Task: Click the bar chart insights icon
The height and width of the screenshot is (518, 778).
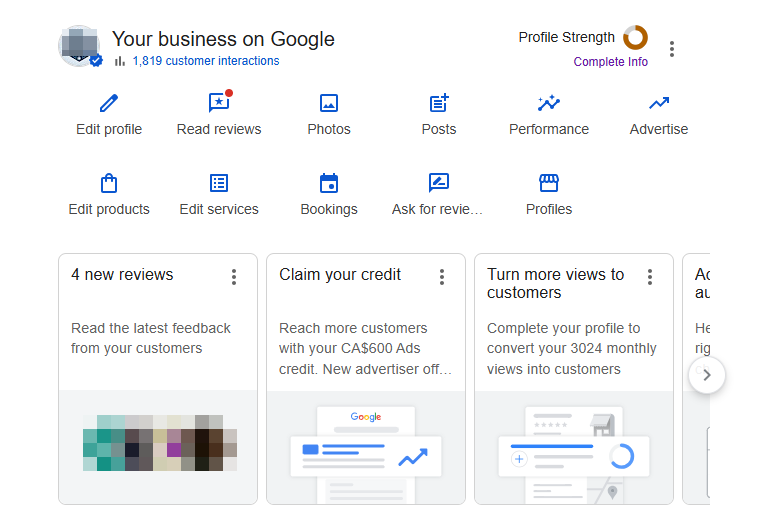Action: click(120, 61)
